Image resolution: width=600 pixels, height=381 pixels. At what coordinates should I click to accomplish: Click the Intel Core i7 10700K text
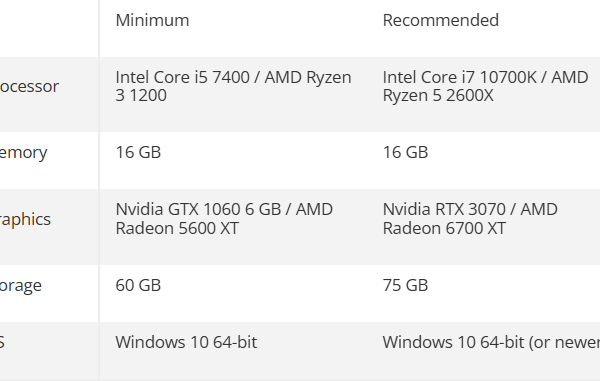pyautogui.click(x=460, y=77)
